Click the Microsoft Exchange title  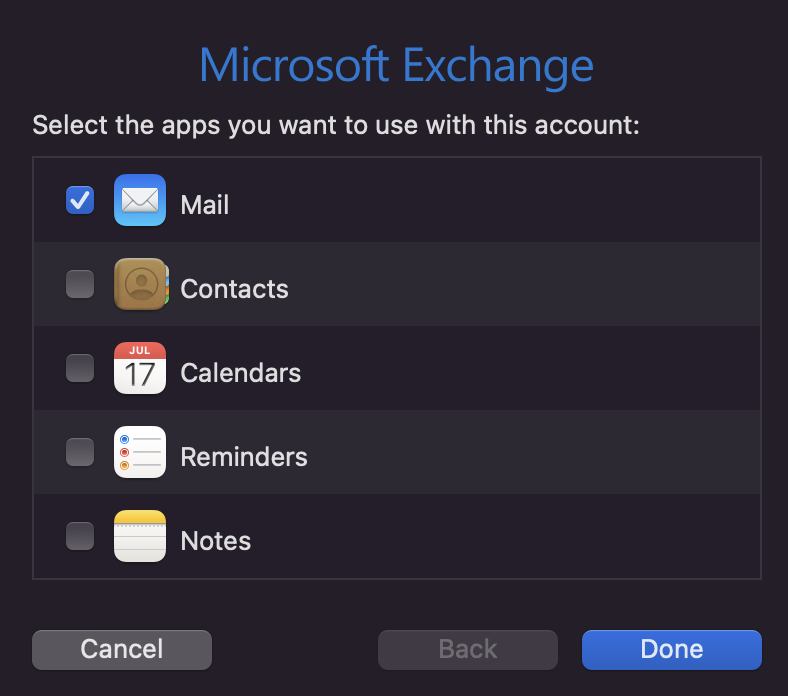click(x=397, y=67)
